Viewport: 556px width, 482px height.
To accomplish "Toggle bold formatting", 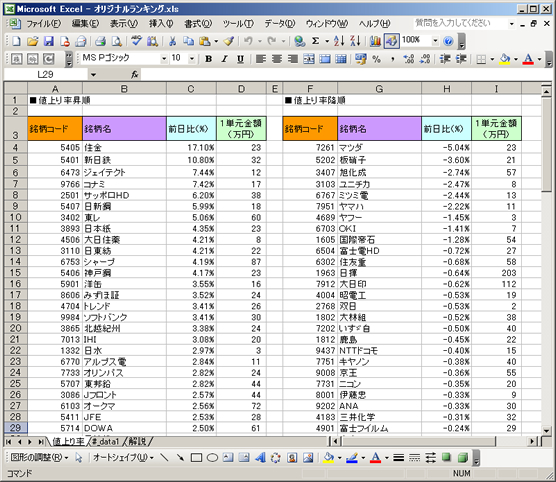I will (208, 59).
